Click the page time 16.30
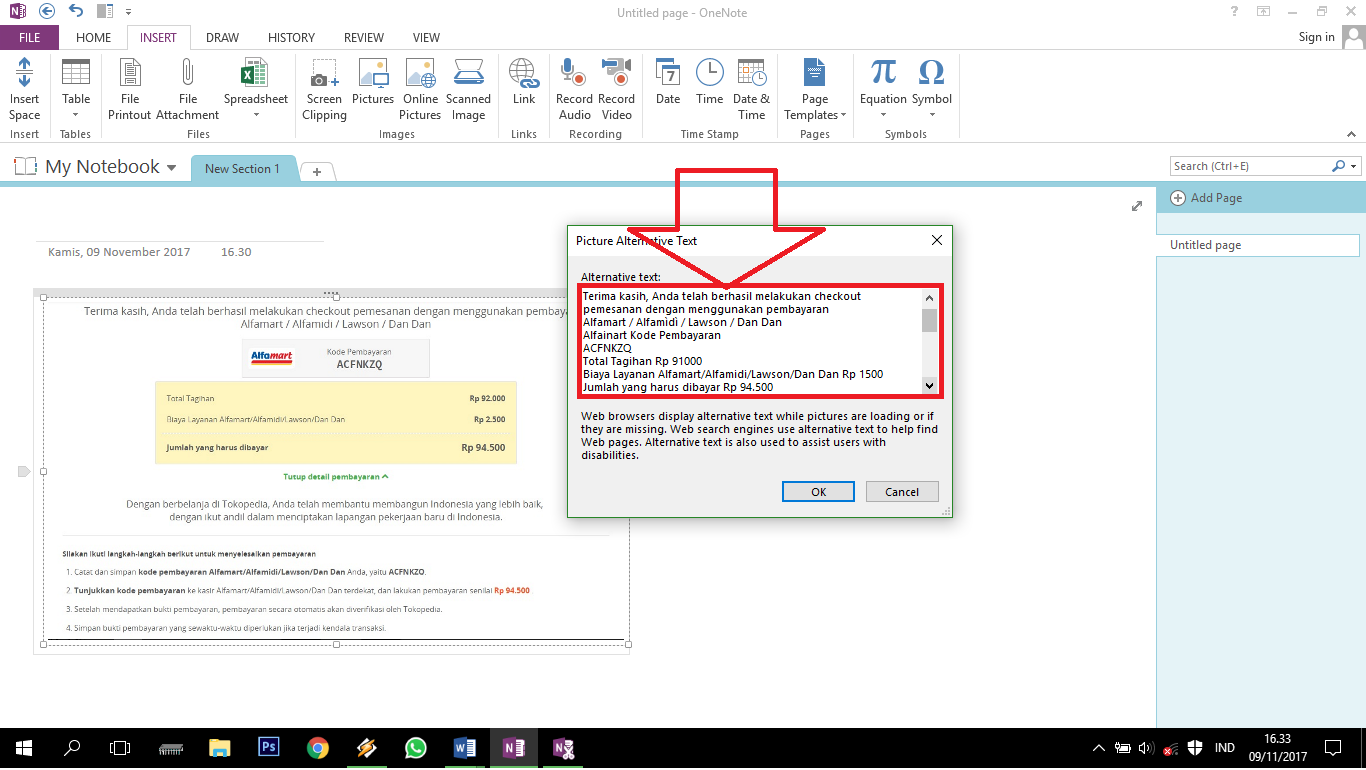This screenshot has width=1366, height=770. coord(236,252)
